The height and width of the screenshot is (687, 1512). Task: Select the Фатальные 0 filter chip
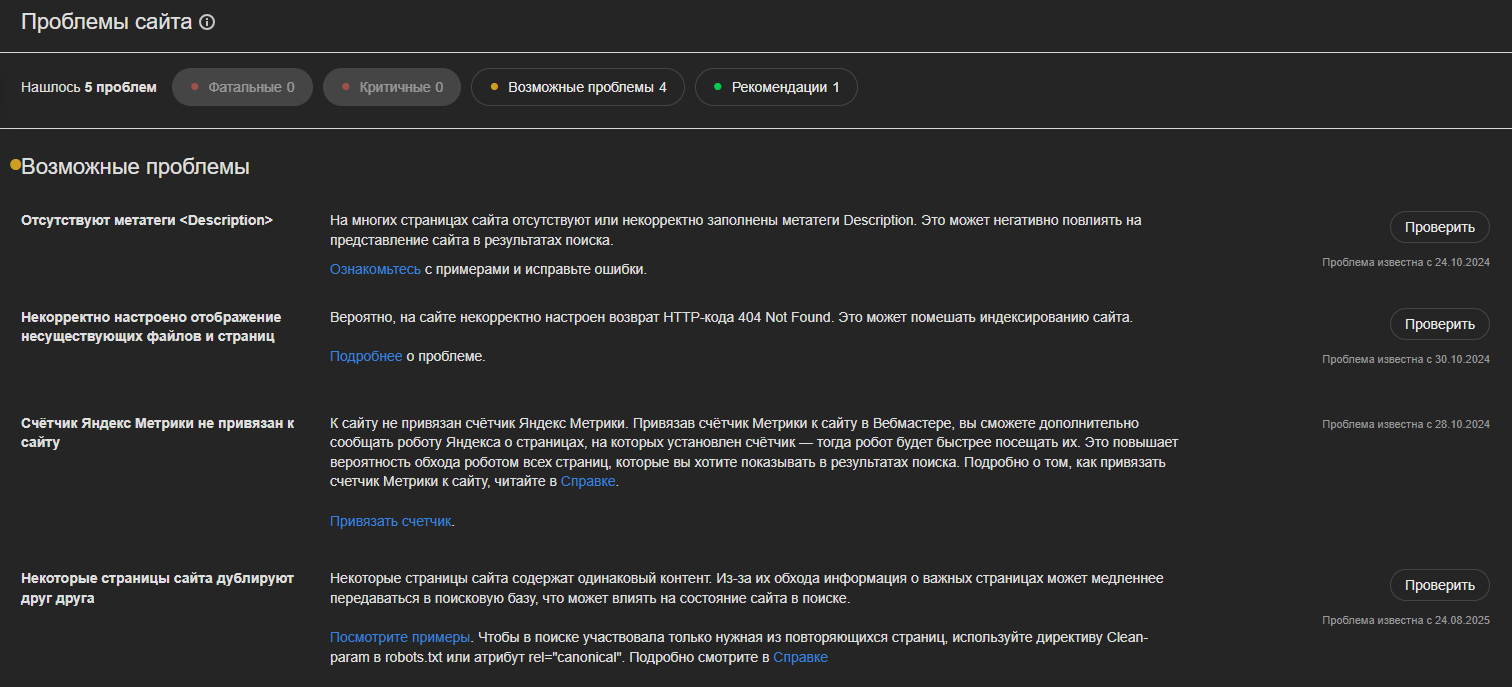pyautogui.click(x=242, y=87)
